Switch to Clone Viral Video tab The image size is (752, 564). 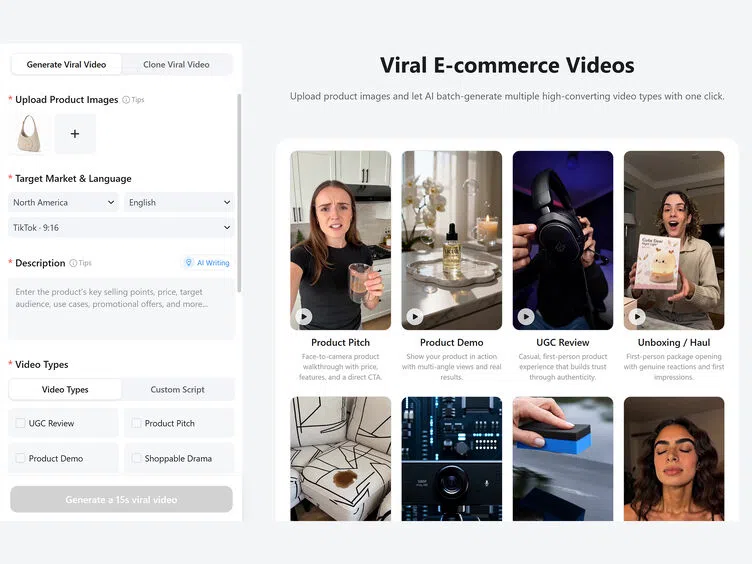click(x=176, y=64)
